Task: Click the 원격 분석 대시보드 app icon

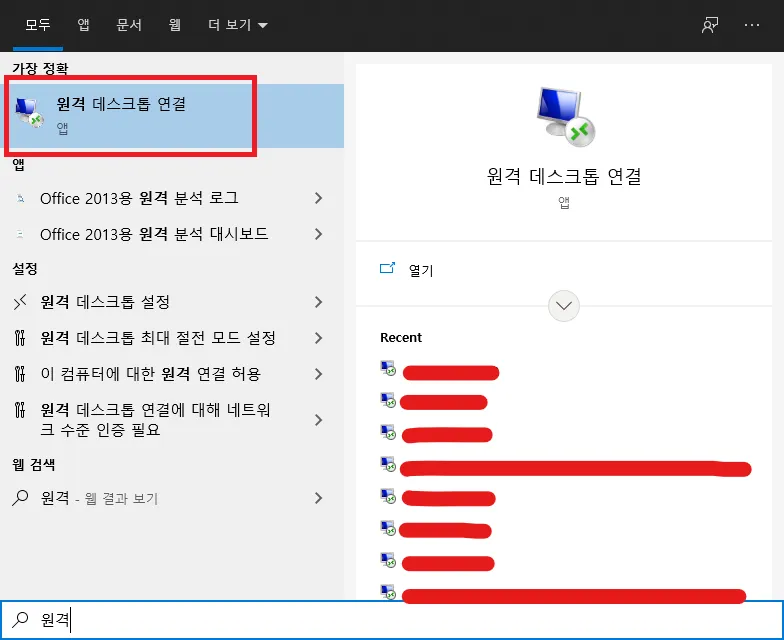Action: point(20,234)
